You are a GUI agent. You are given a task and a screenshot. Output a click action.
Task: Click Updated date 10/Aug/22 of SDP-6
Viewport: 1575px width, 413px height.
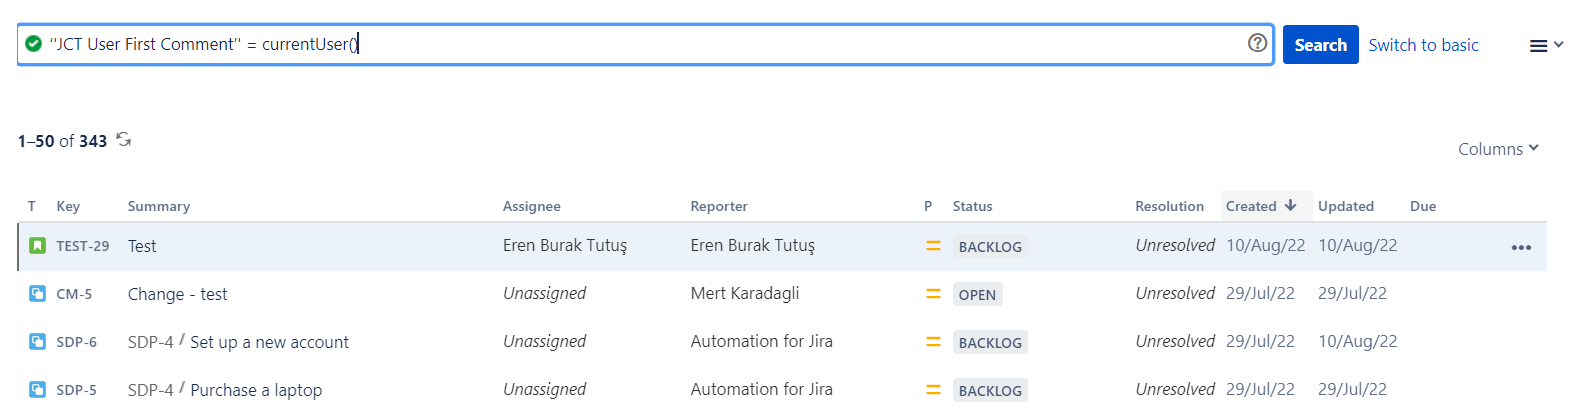click(1358, 342)
